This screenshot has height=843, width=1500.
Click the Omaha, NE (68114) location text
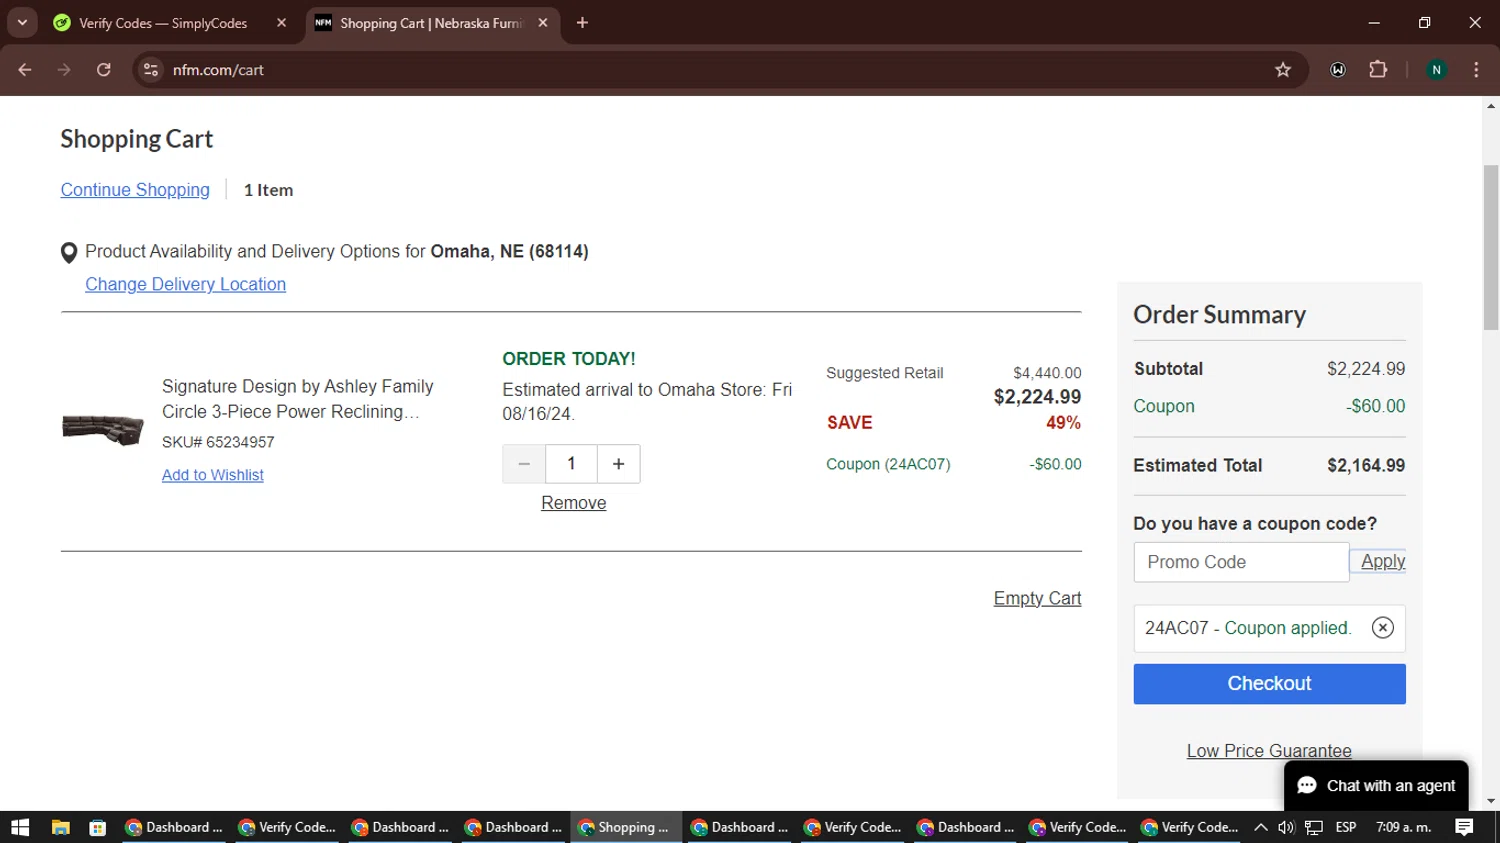click(x=509, y=251)
